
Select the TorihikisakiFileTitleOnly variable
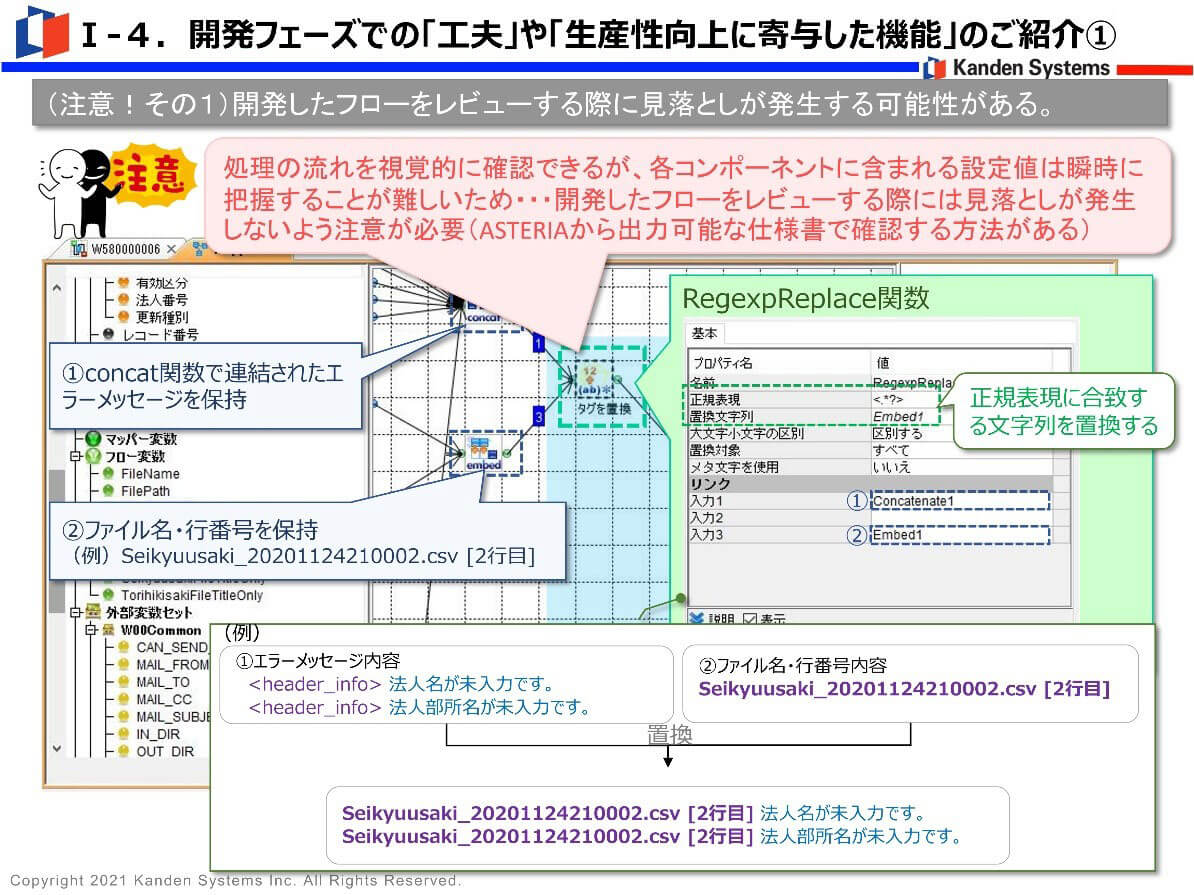coord(192,595)
